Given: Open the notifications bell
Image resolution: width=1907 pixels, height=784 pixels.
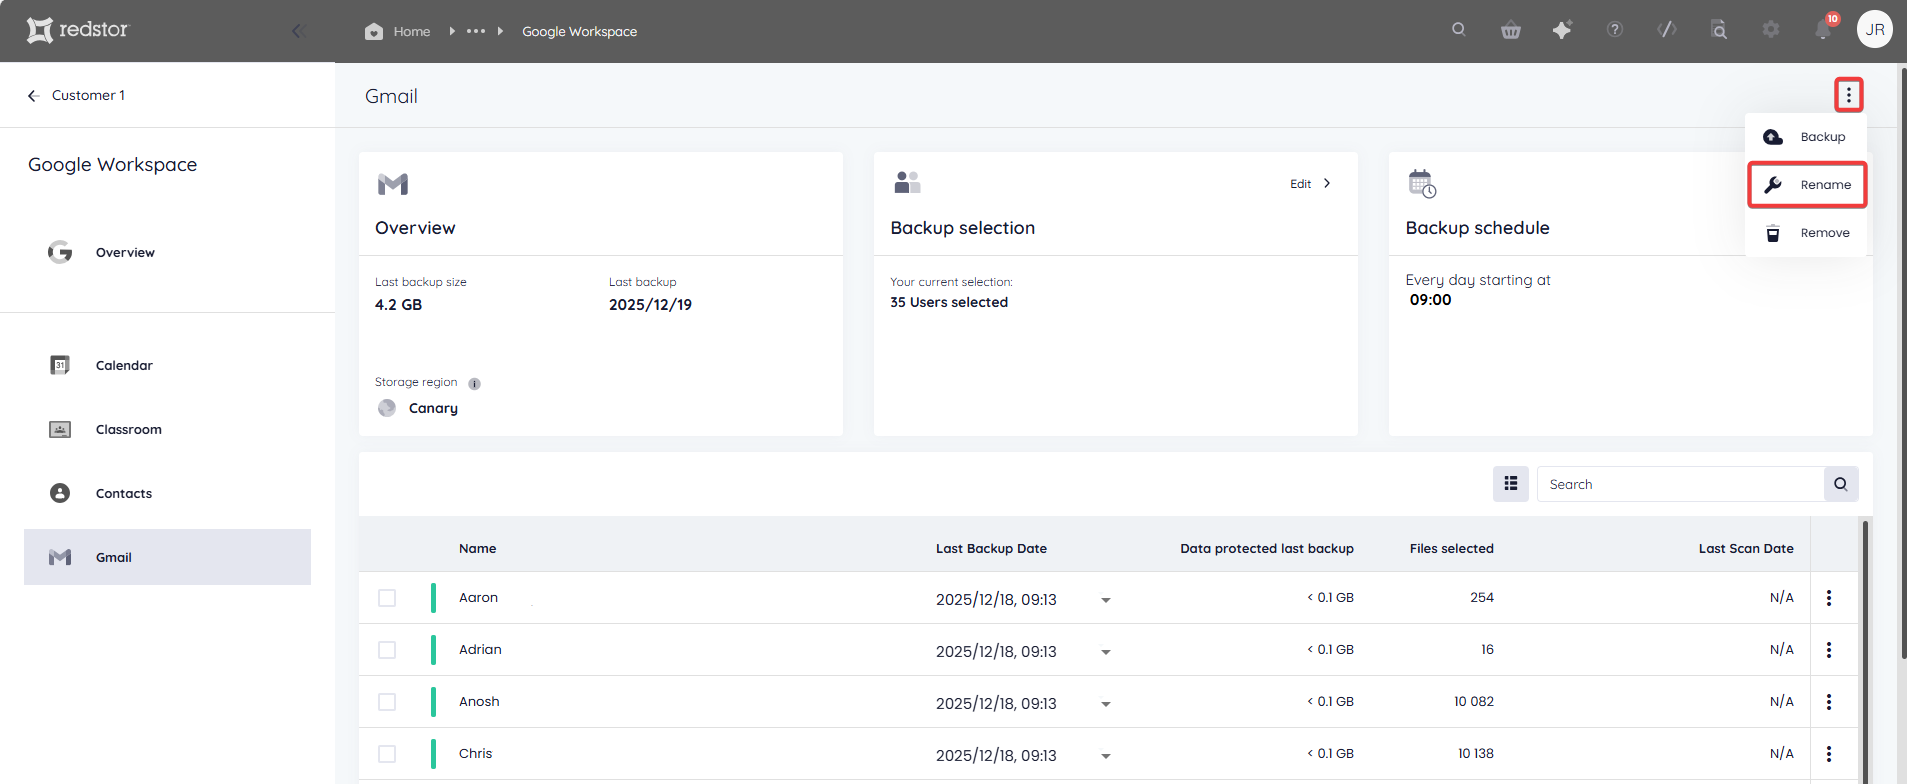Looking at the screenshot, I should 1823,30.
